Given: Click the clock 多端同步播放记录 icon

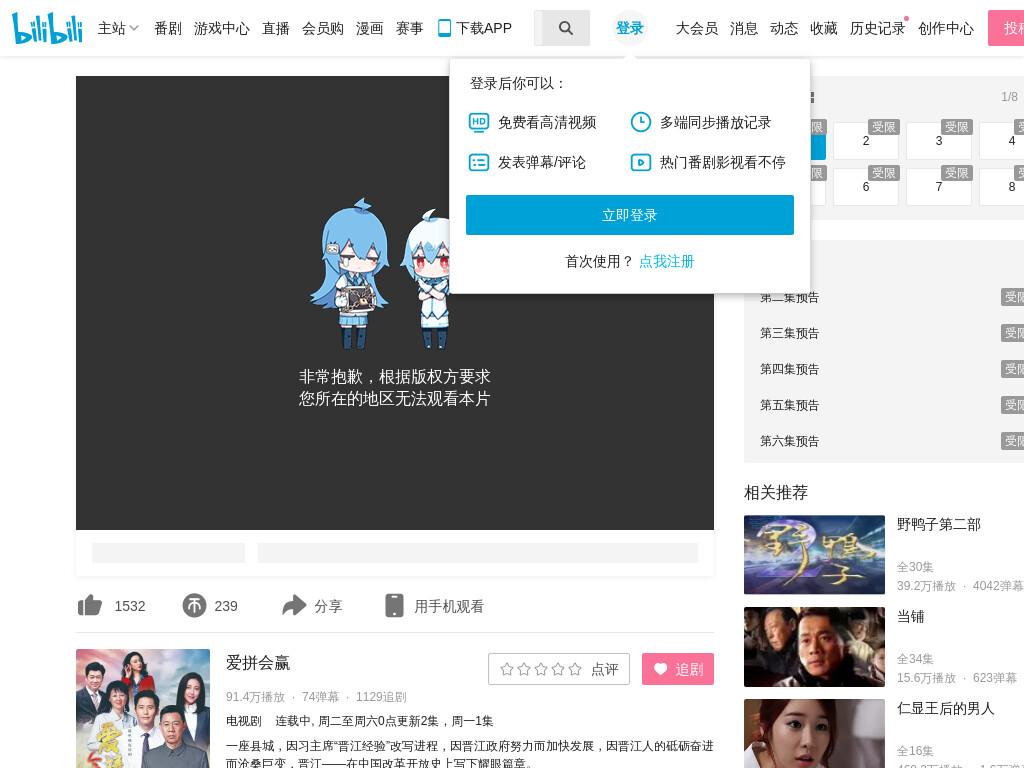Looking at the screenshot, I should [x=641, y=122].
